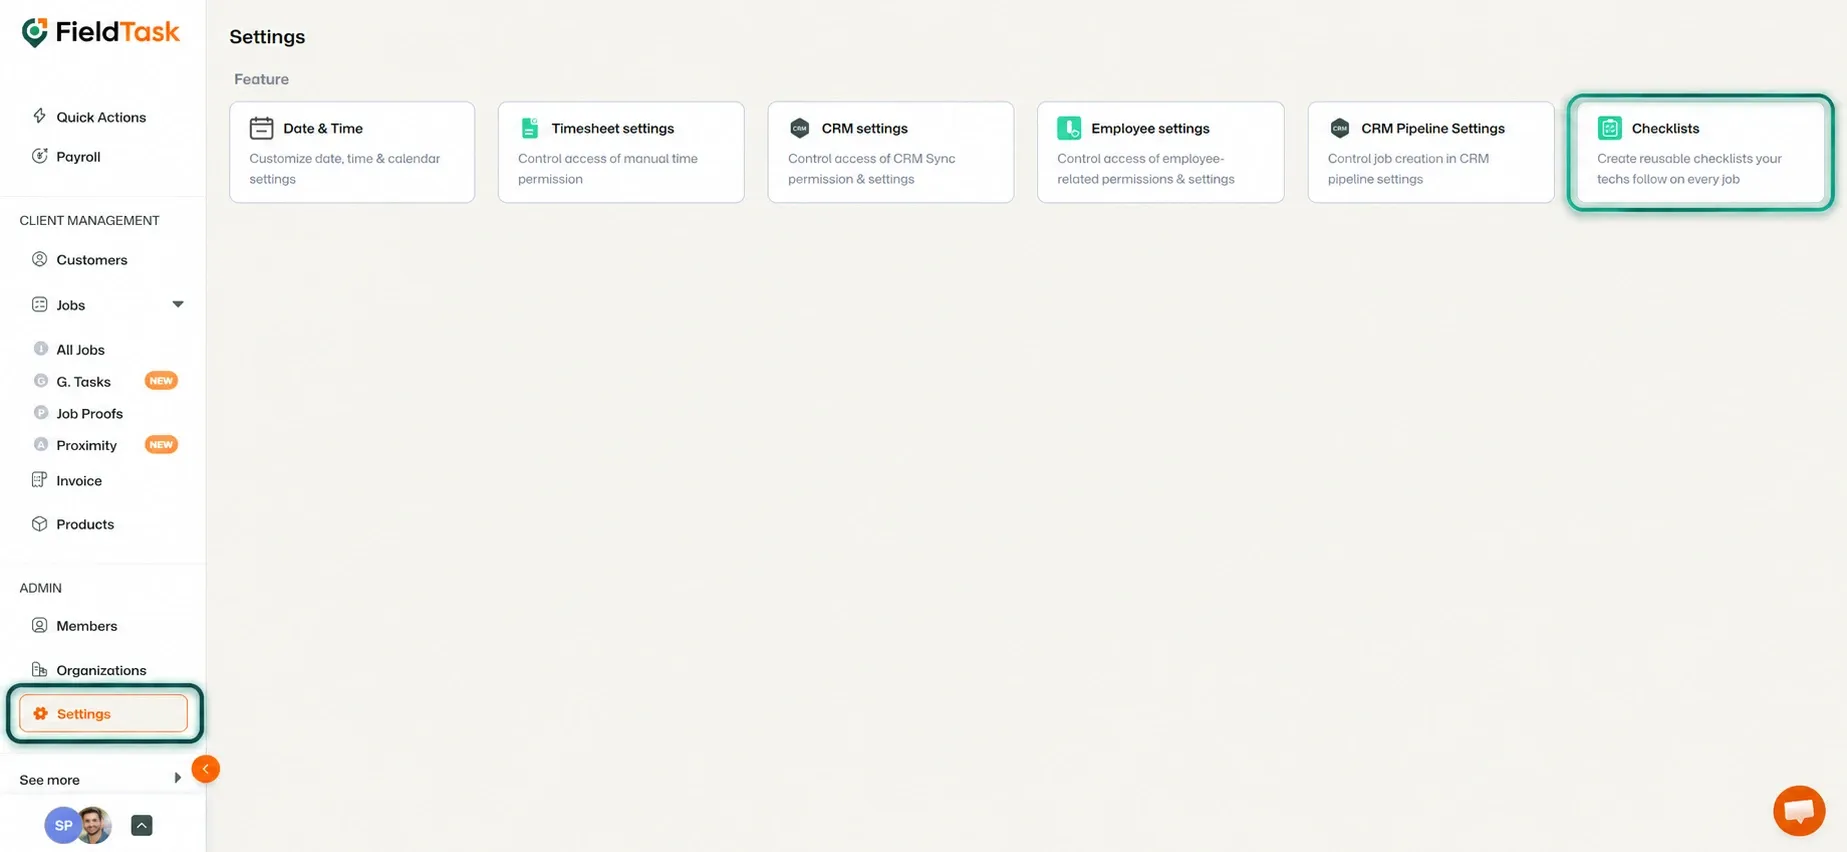Select Proximity in the Jobs submenu

tap(86, 445)
